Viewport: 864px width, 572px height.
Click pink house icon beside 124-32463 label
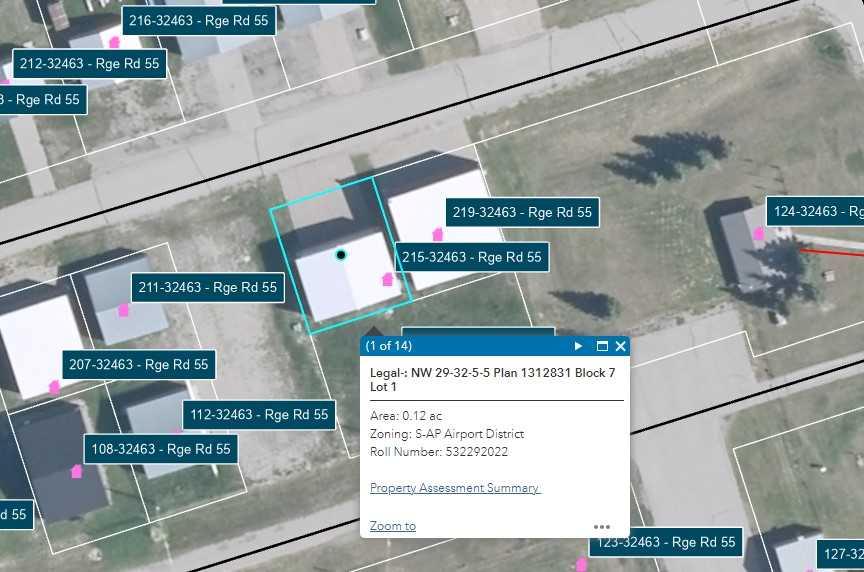click(758, 233)
